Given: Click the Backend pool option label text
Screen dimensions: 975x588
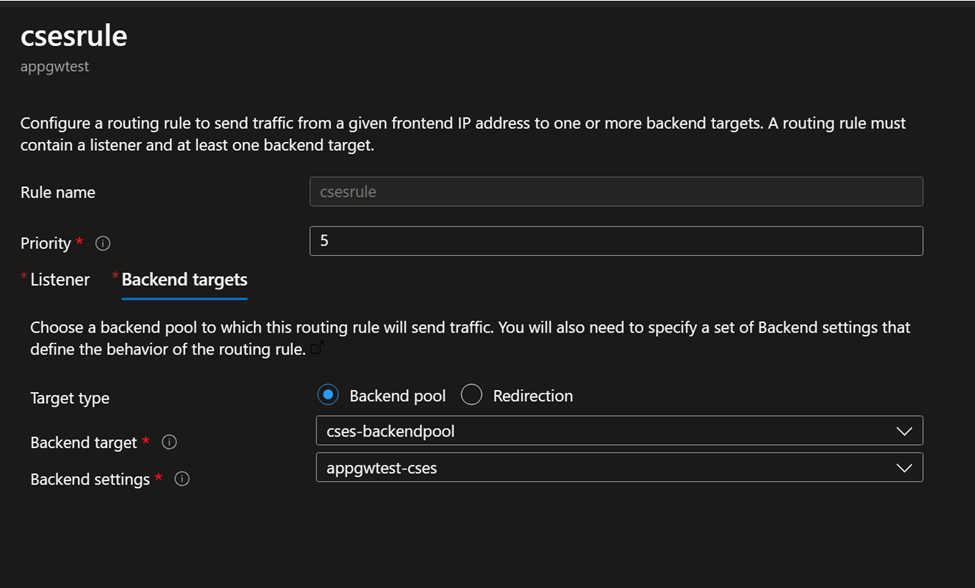Looking at the screenshot, I should coord(398,396).
